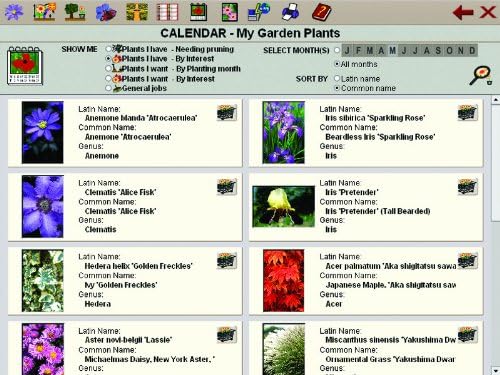500x375 pixels.
Task: Pick the O month letter
Action: pyautogui.click(x=449, y=50)
